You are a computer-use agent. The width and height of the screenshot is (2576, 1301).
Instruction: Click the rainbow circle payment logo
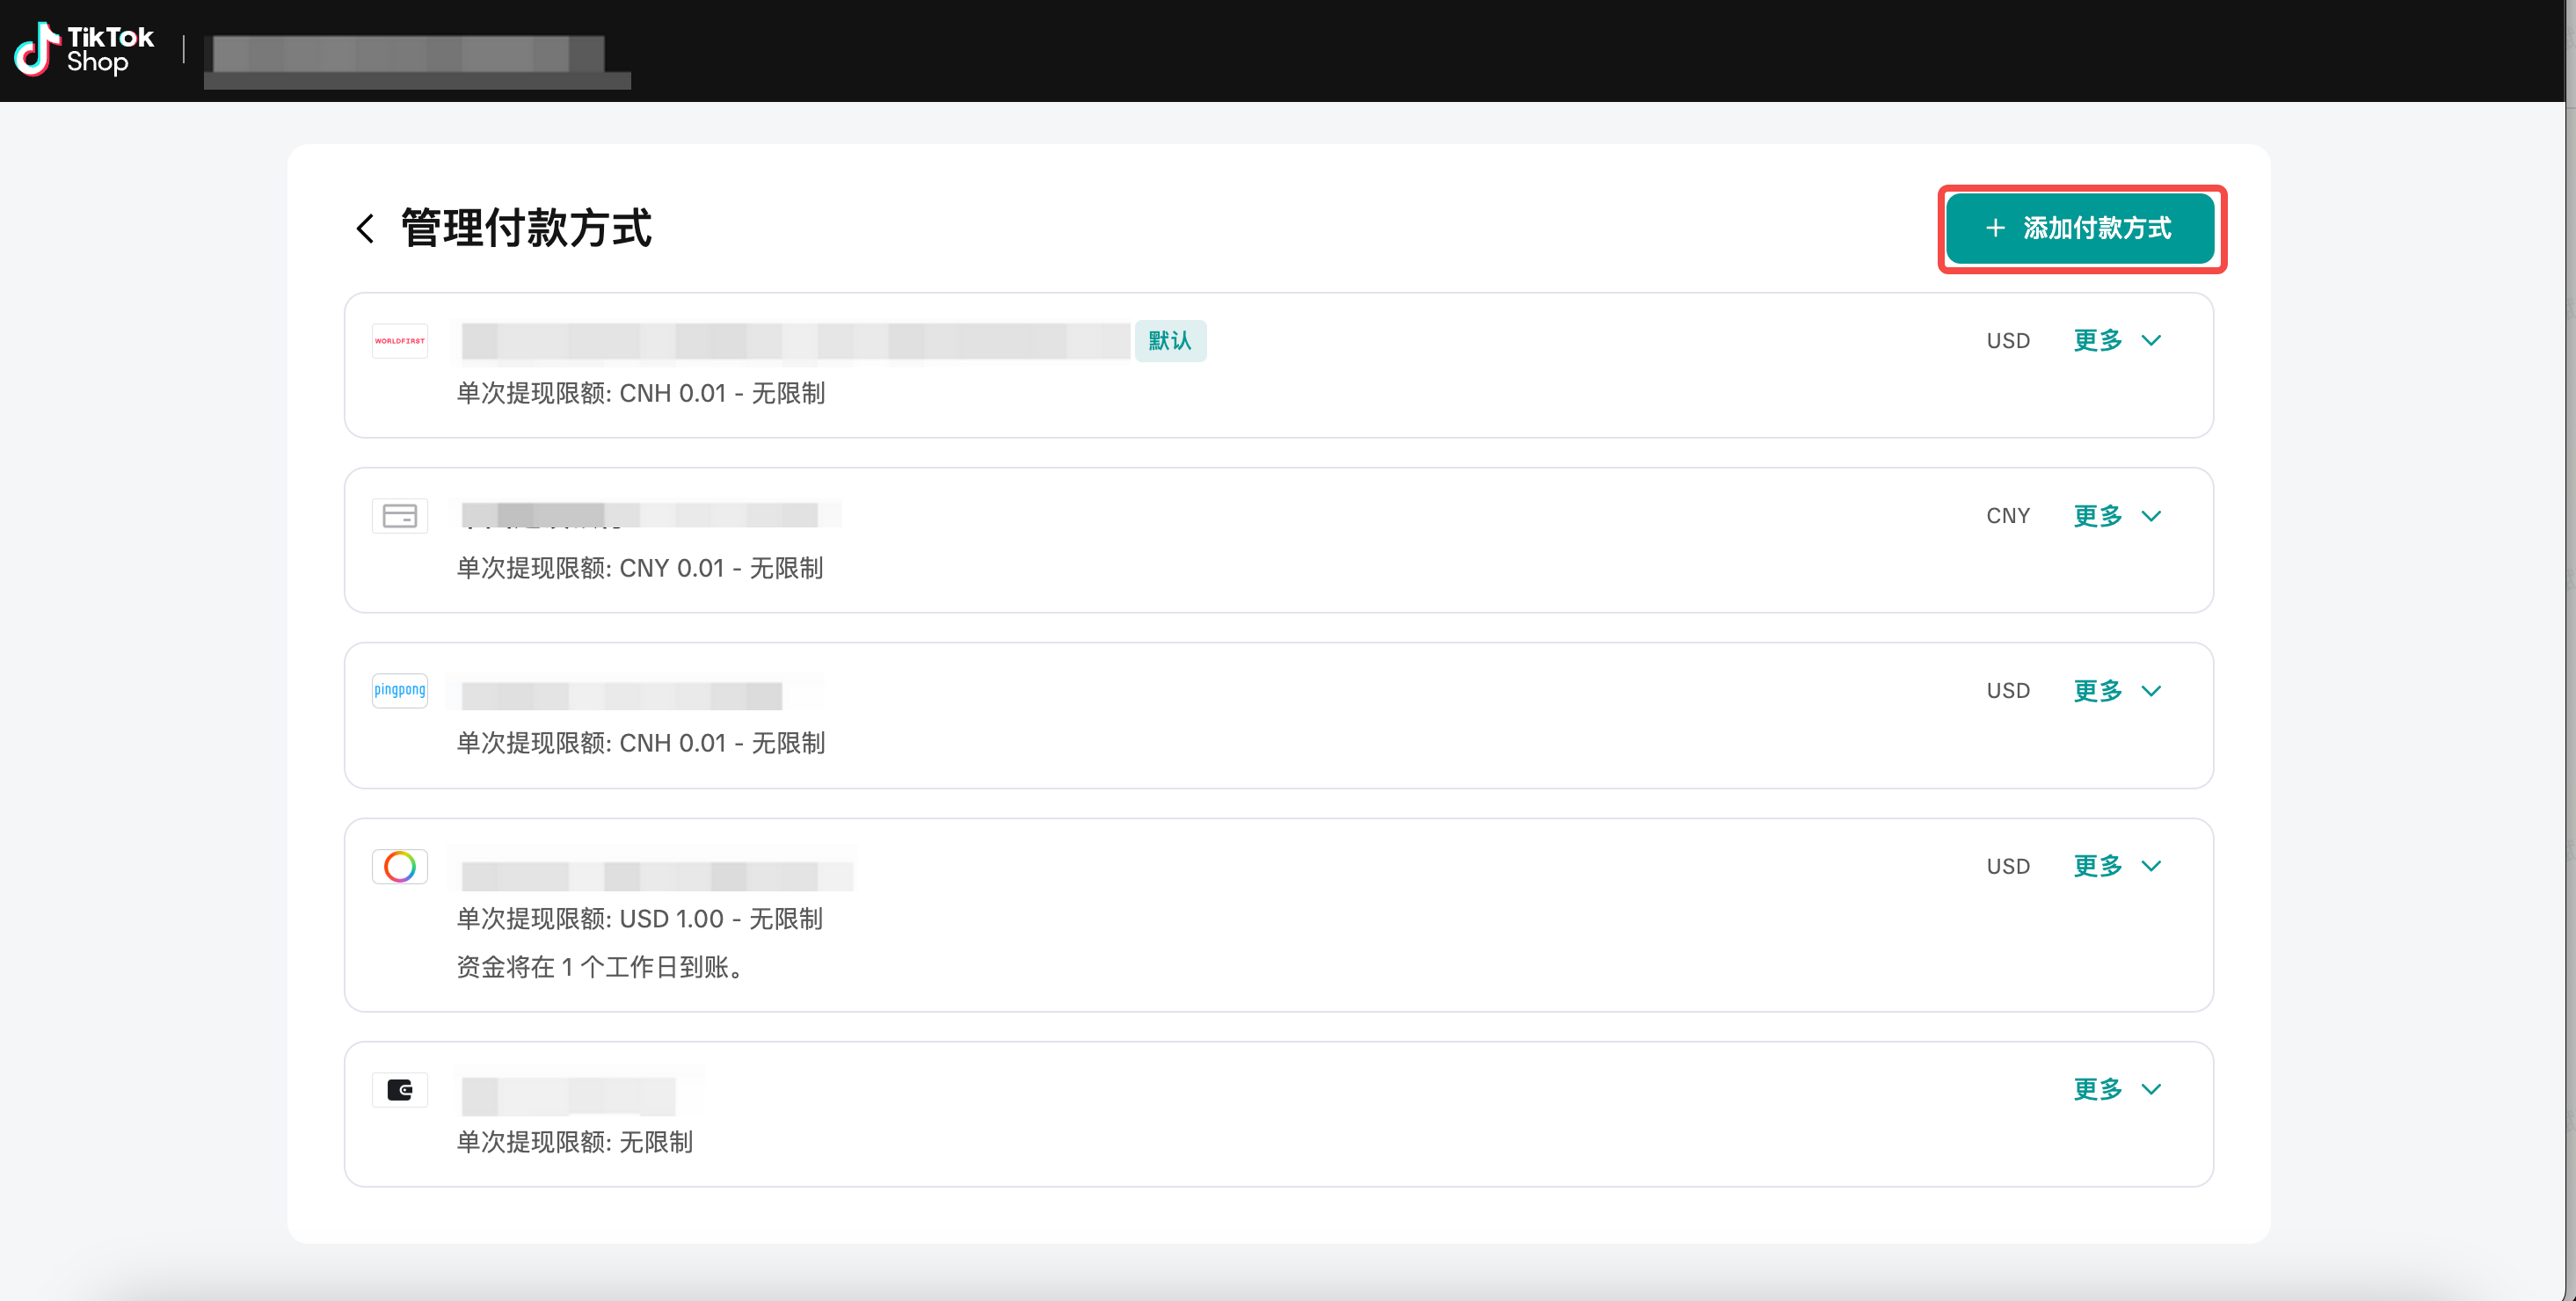click(x=399, y=866)
